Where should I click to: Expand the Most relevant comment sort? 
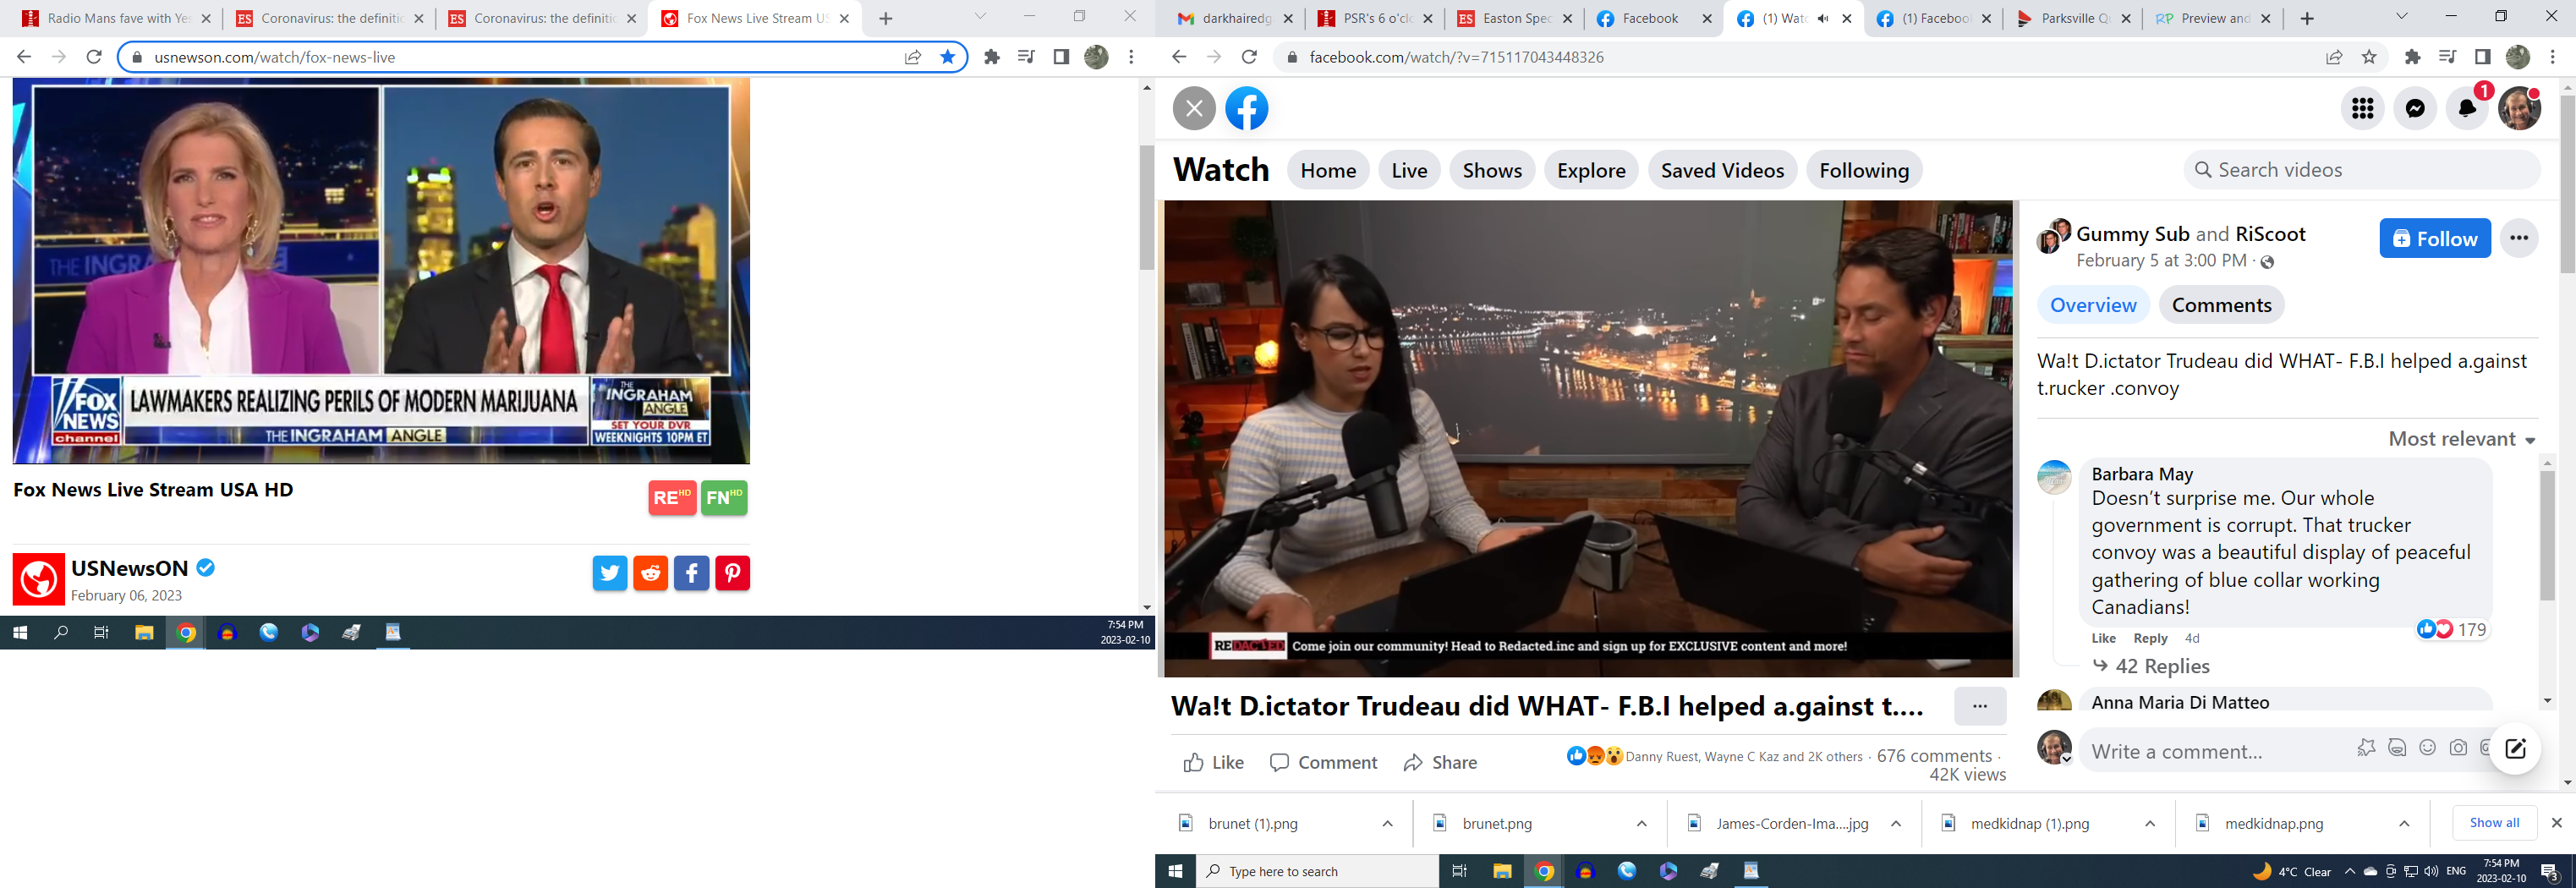[x=2461, y=439]
